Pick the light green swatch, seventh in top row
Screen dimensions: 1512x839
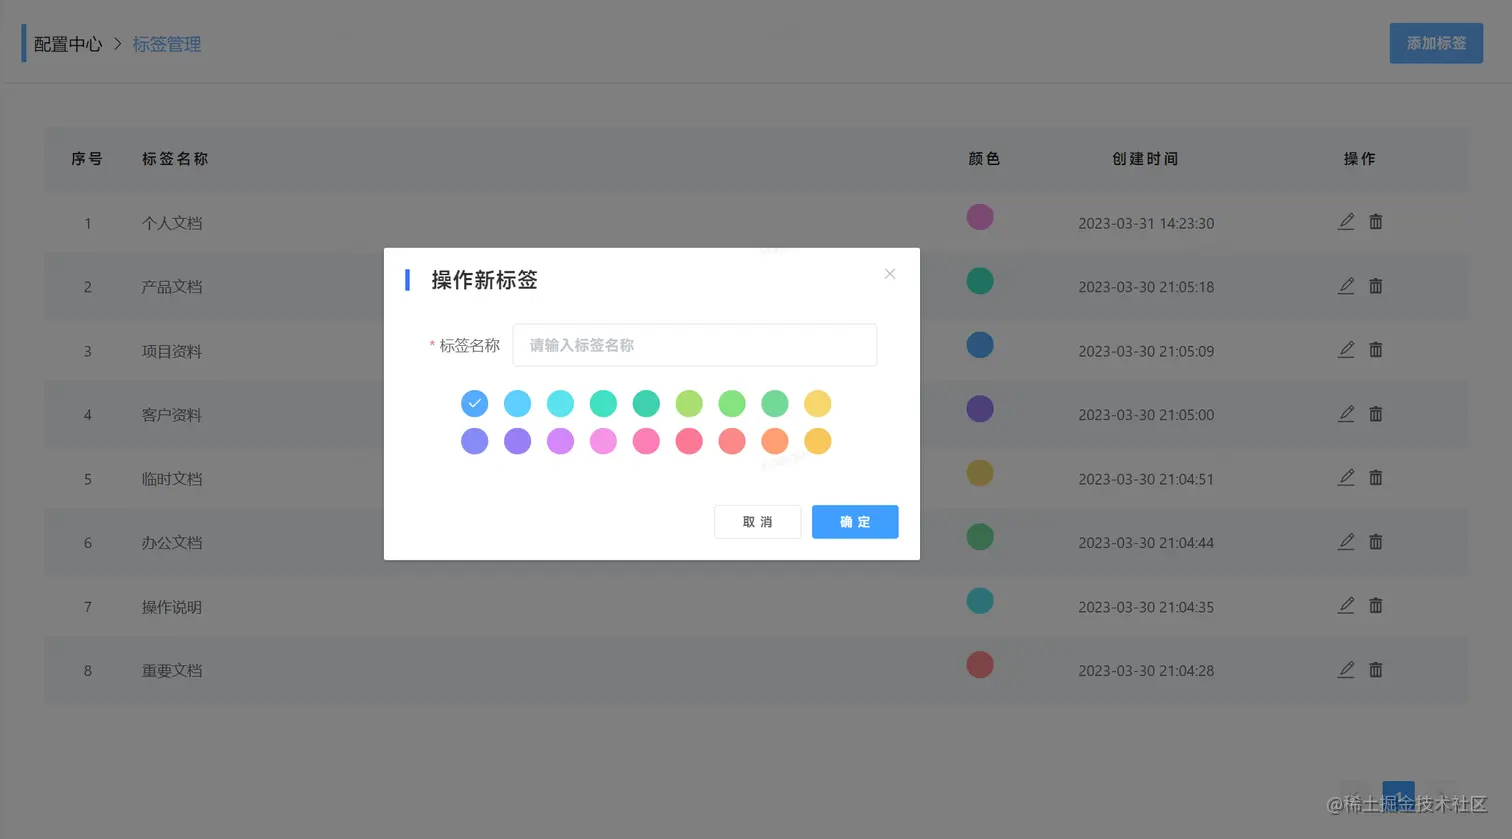click(x=732, y=403)
